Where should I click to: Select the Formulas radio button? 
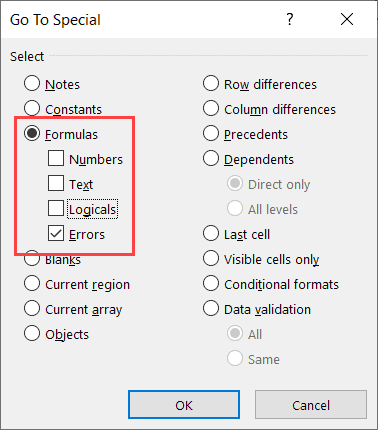coord(32,133)
